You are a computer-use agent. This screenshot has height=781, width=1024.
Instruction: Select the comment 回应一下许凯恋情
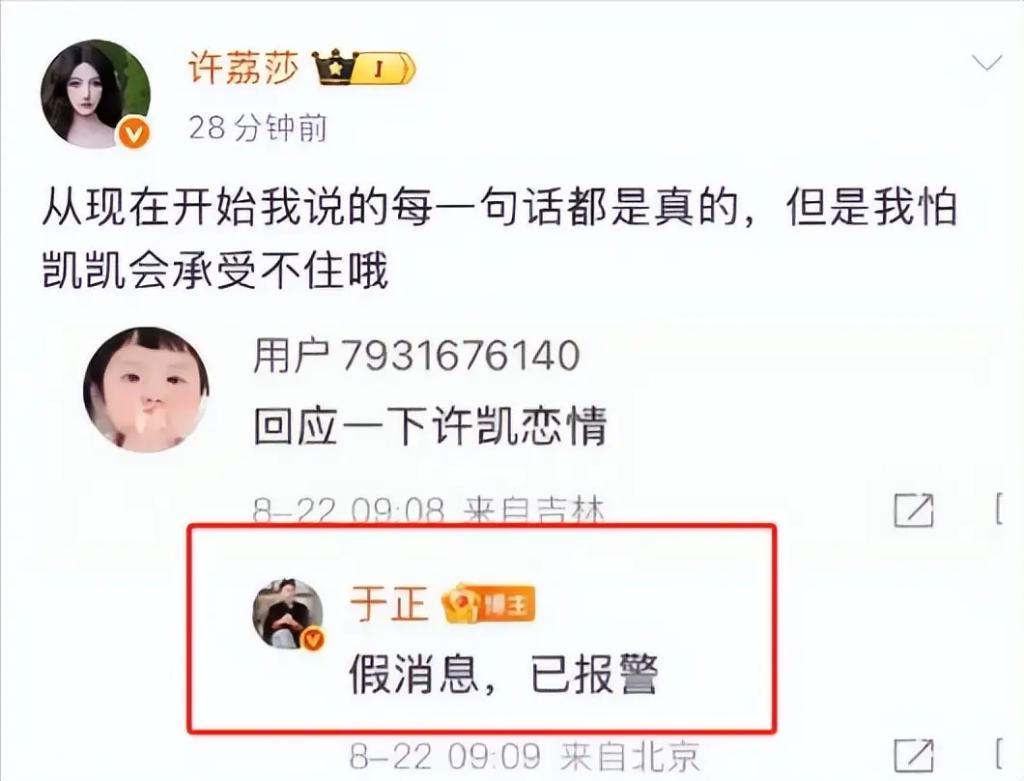[x=430, y=426]
